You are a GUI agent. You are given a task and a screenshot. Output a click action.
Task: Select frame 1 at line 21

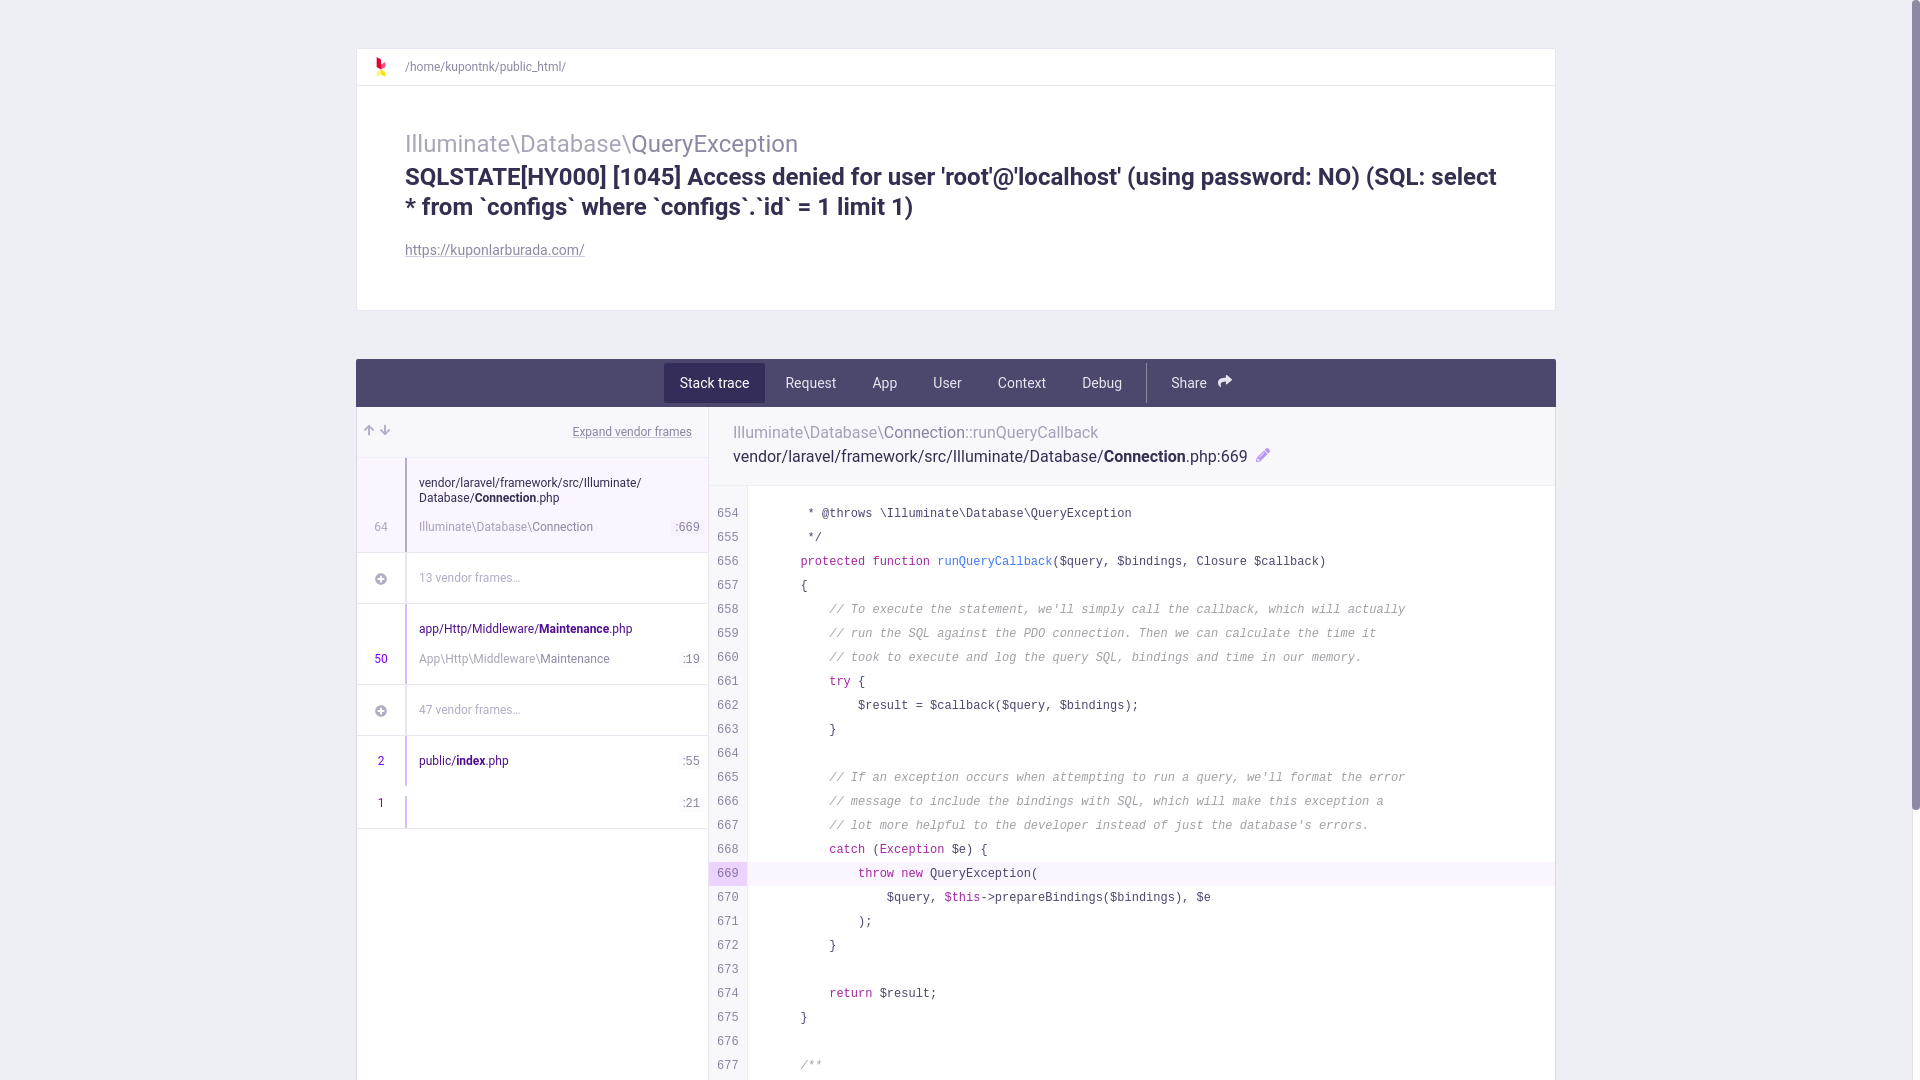coord(532,807)
